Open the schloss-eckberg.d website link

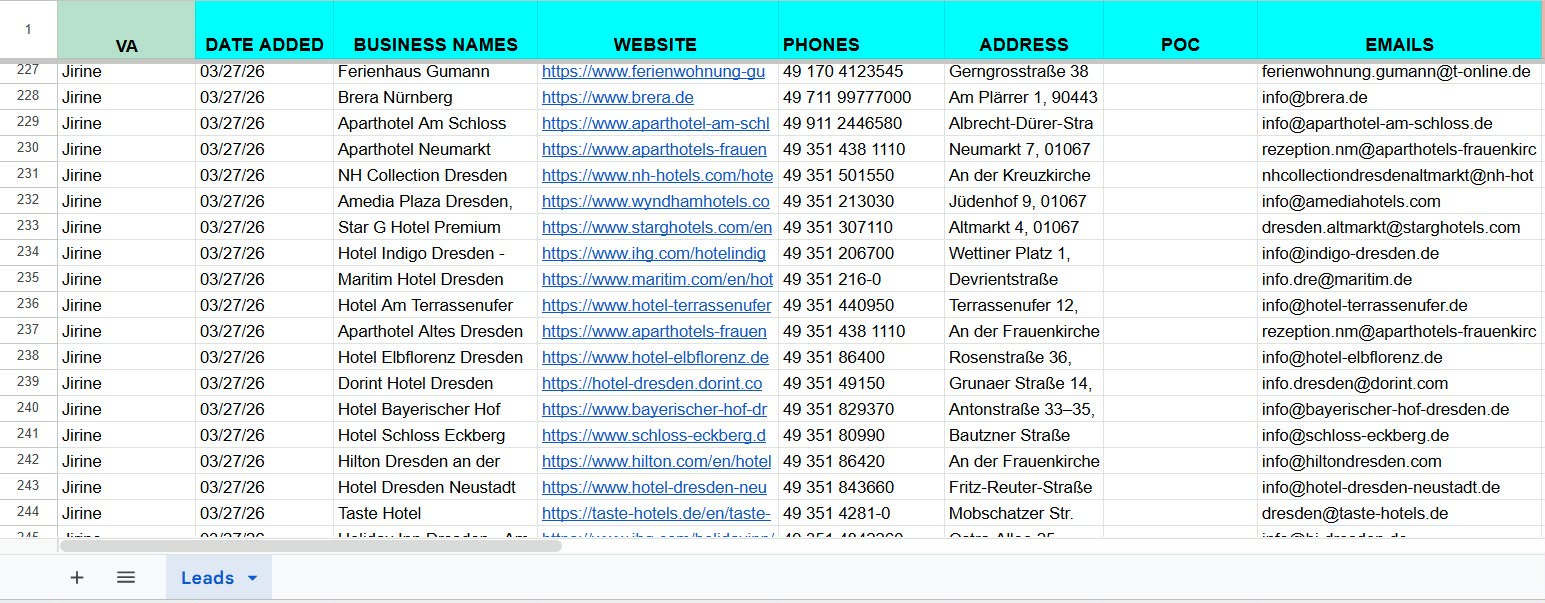click(x=654, y=435)
